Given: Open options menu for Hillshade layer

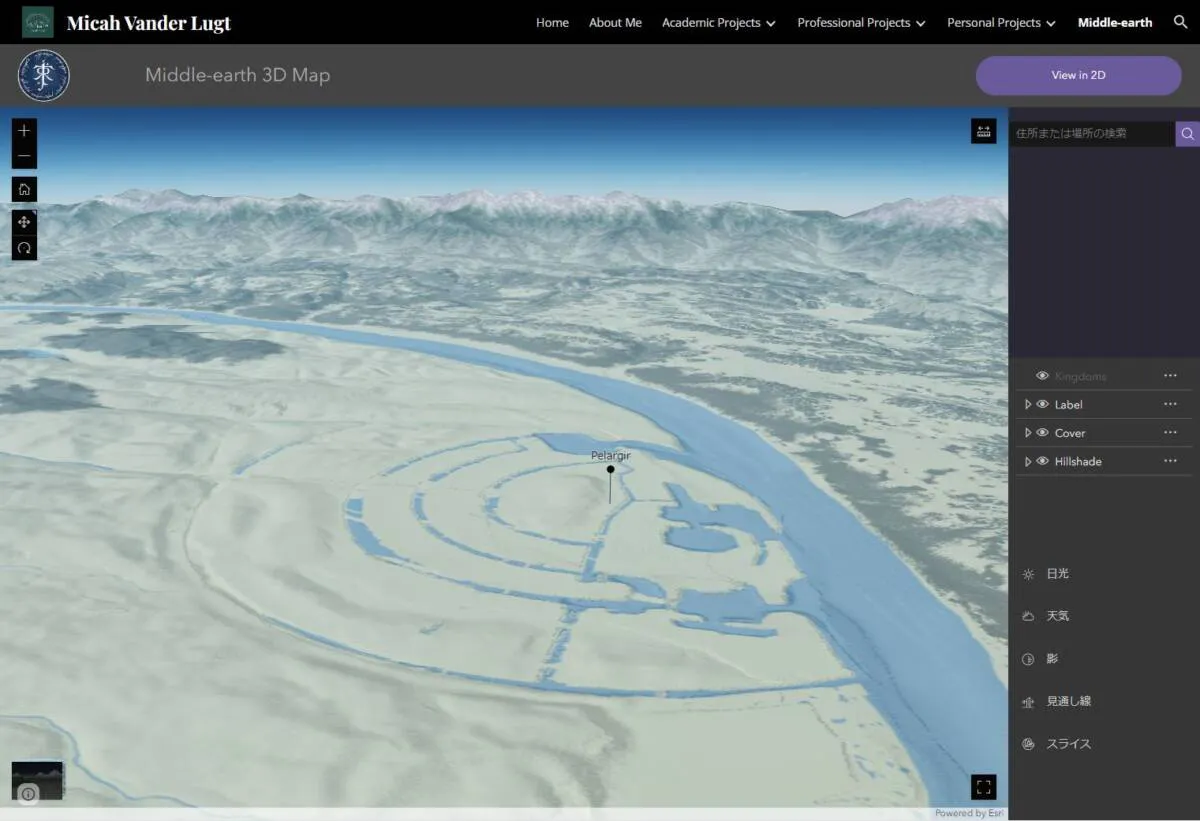Looking at the screenshot, I should pyautogui.click(x=1170, y=461).
